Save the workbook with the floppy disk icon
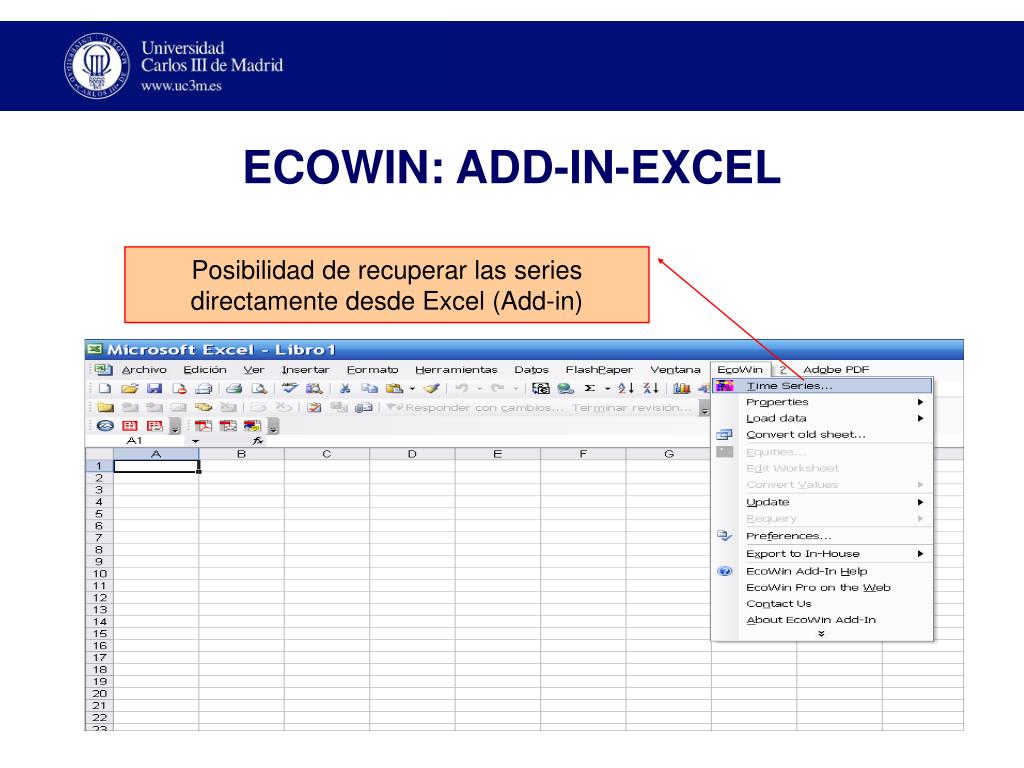The width and height of the screenshot is (1024, 768). [154, 389]
